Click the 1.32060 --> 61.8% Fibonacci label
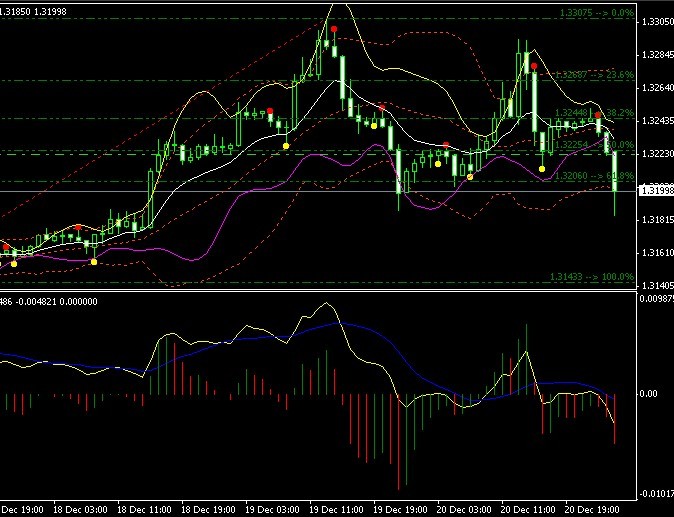Screen dimensions: 674x517 tap(594, 175)
